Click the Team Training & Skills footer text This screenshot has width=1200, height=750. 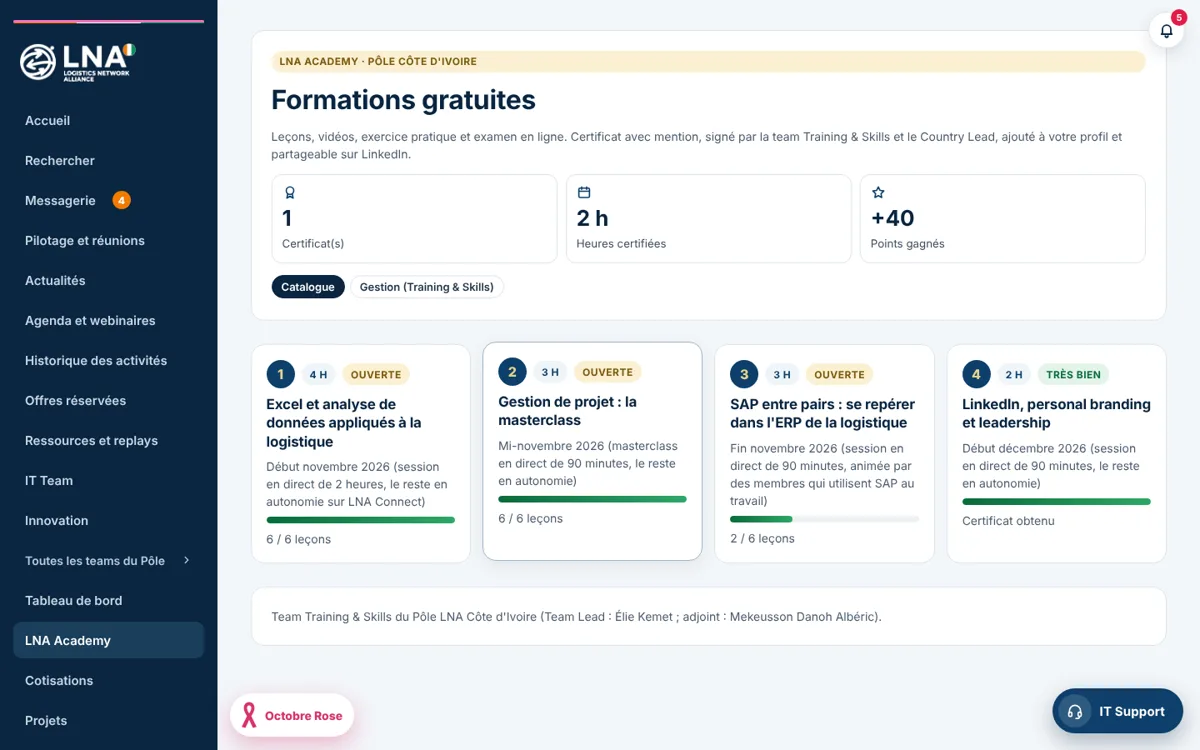pyautogui.click(x=576, y=617)
